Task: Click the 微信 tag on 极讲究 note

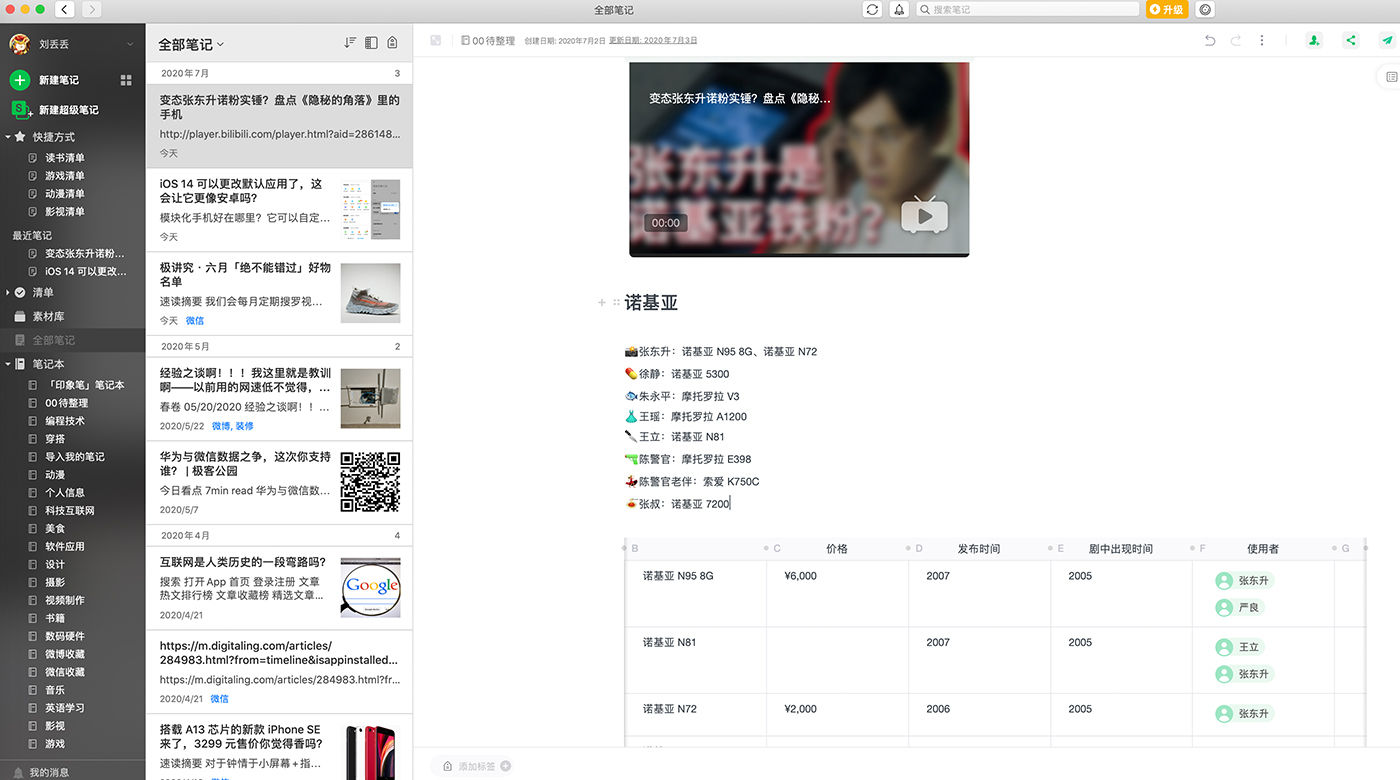Action: coord(195,321)
